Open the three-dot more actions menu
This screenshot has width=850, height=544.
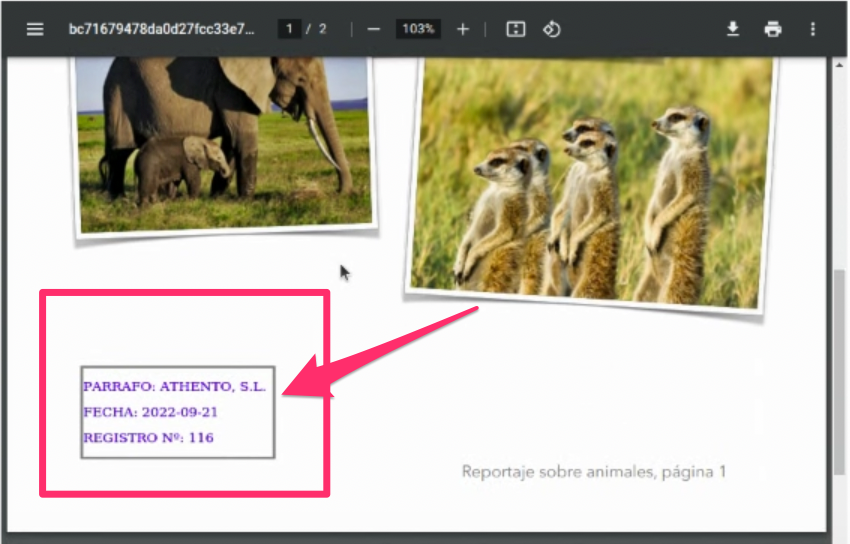tap(812, 29)
